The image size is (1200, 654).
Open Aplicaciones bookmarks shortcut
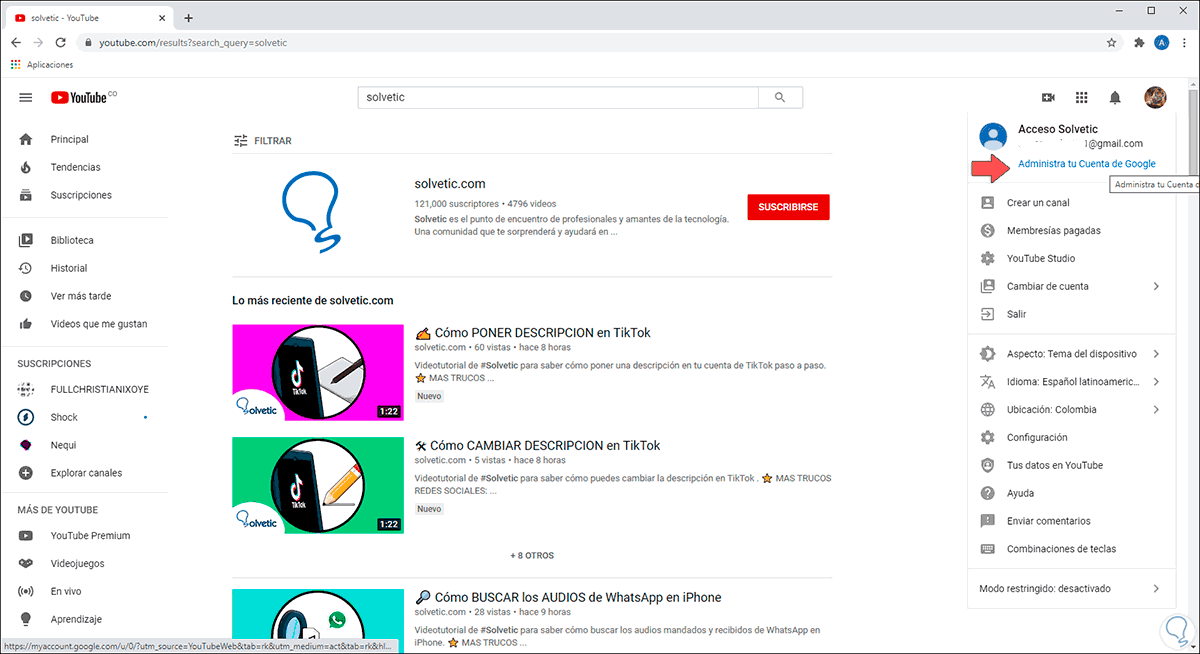tap(42, 65)
